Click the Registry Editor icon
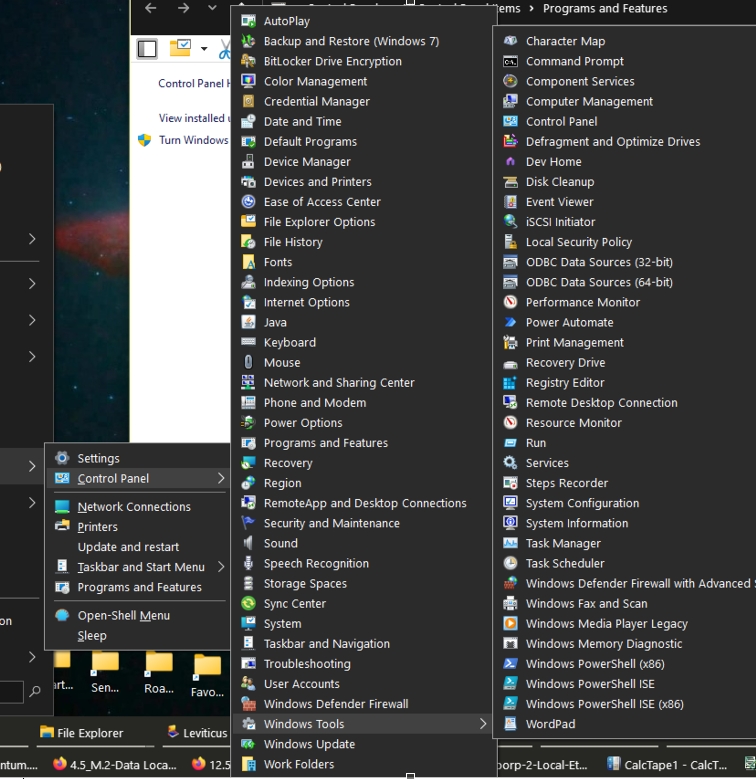 pos(510,383)
